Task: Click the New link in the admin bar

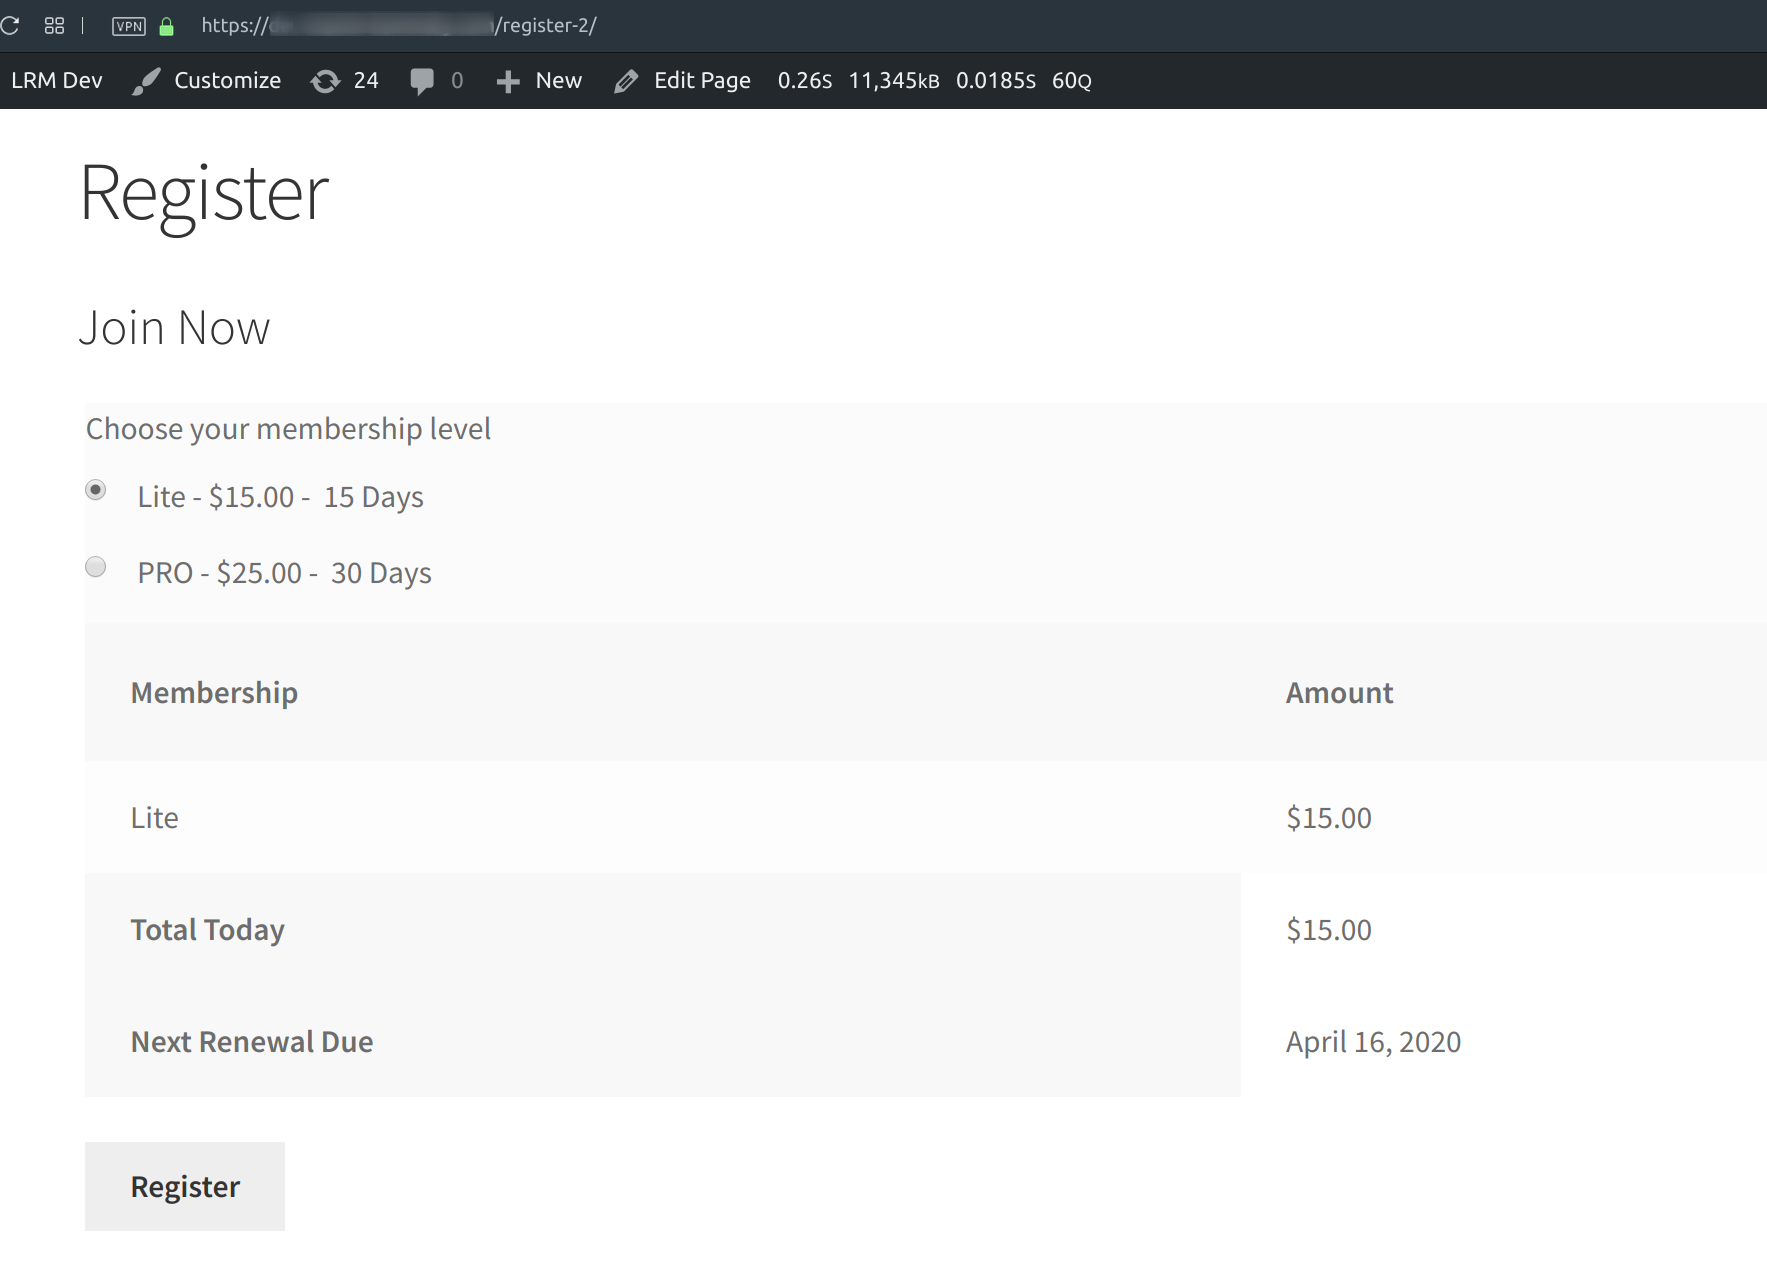Action: click(558, 80)
